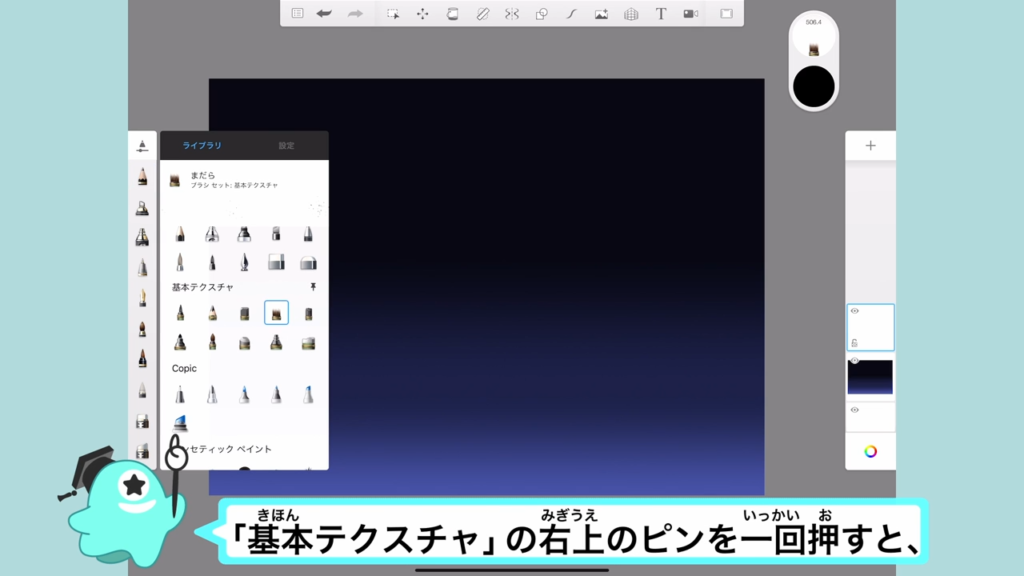This screenshot has width=1024, height=576.
Task: Open the main menu list icon
Action: (297, 14)
